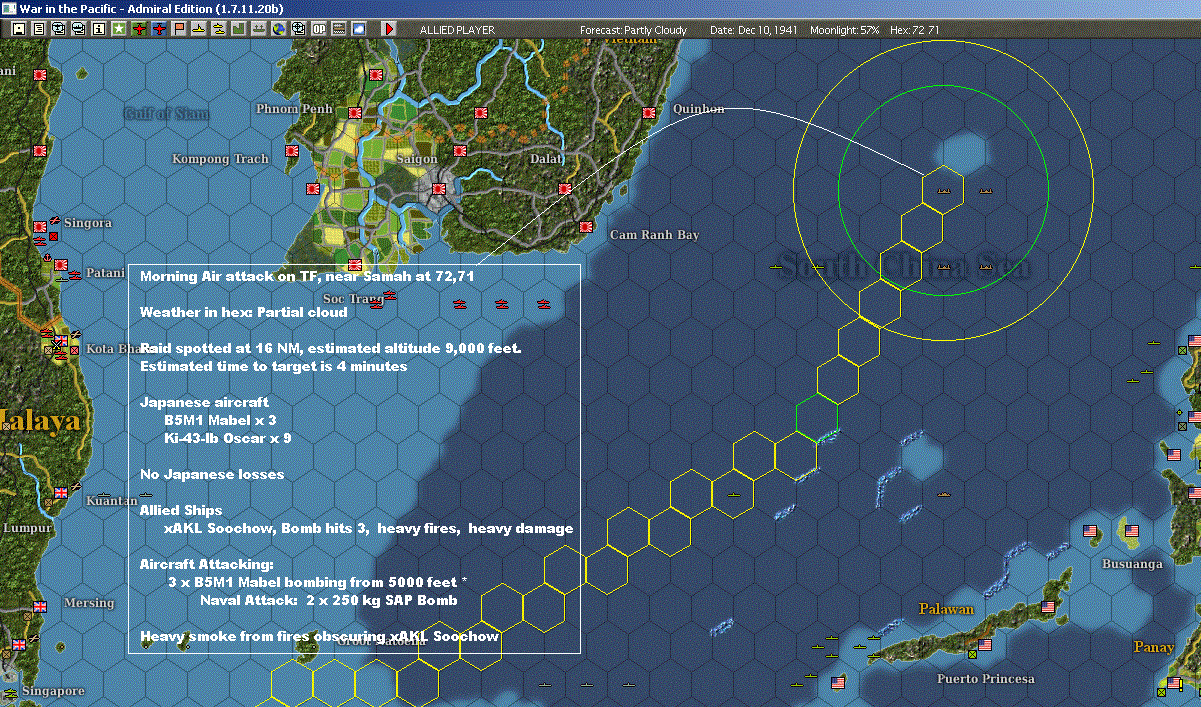Click the double yellow ships toolbar icon
Viewport: 1201px width, 707px height.
(219, 29)
